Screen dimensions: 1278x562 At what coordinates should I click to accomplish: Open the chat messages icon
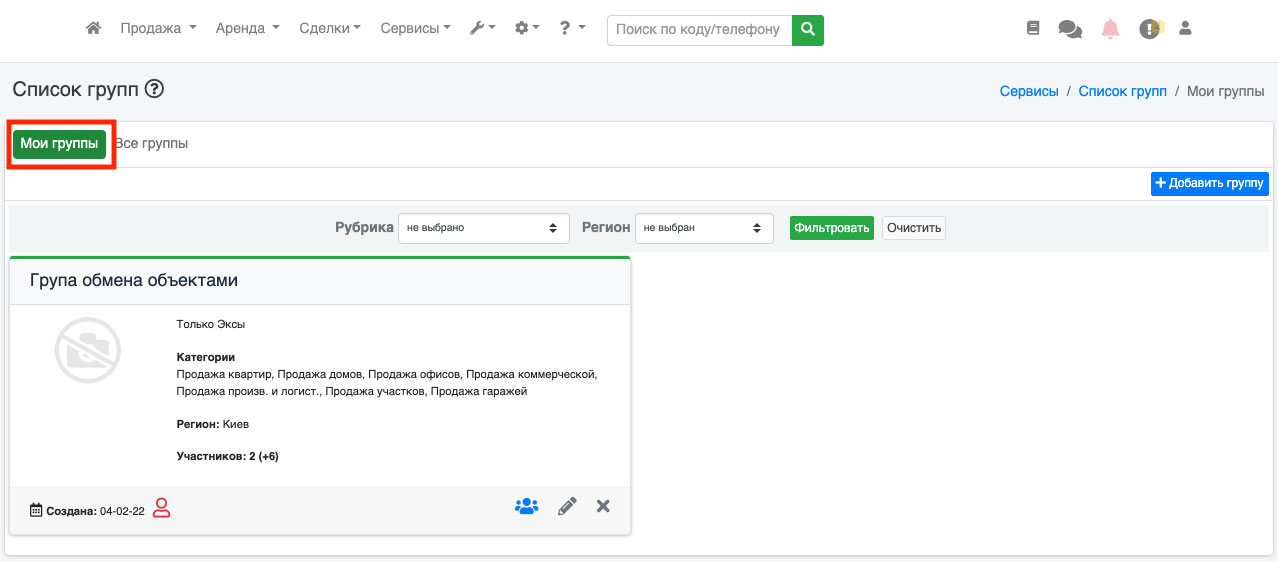pos(1070,30)
